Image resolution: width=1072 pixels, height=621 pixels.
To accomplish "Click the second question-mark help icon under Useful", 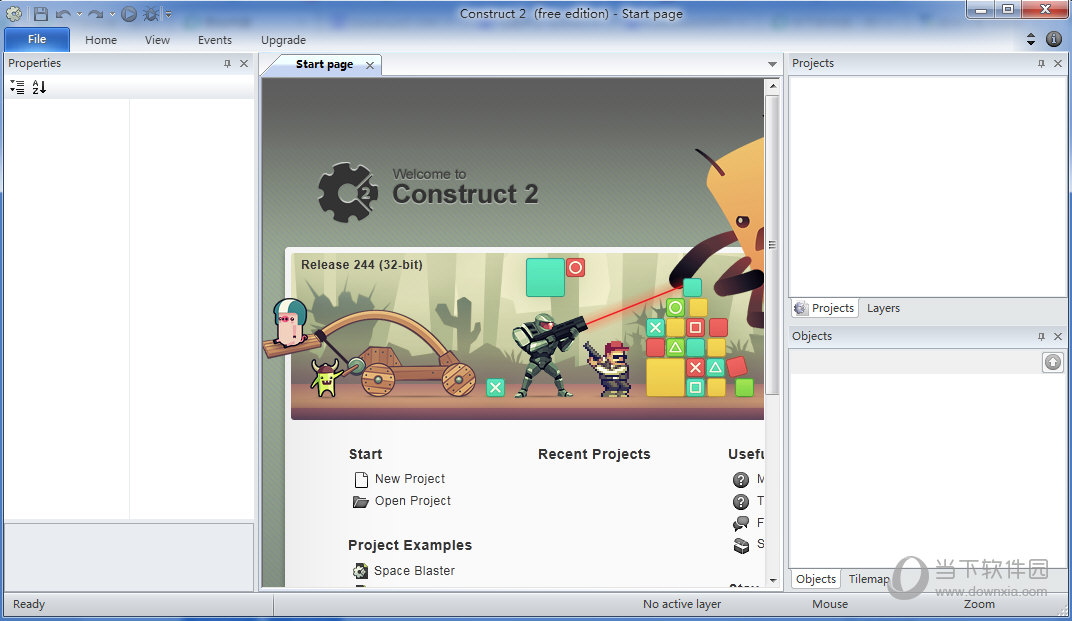I will (740, 501).
